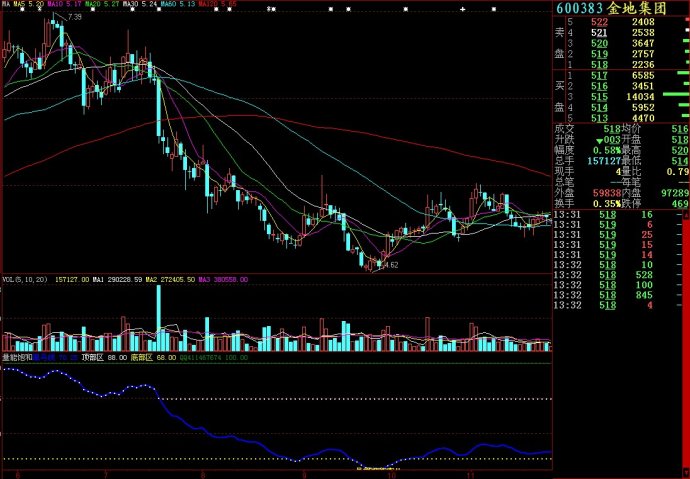Click the 4.62 low price marker

(x=390, y=265)
